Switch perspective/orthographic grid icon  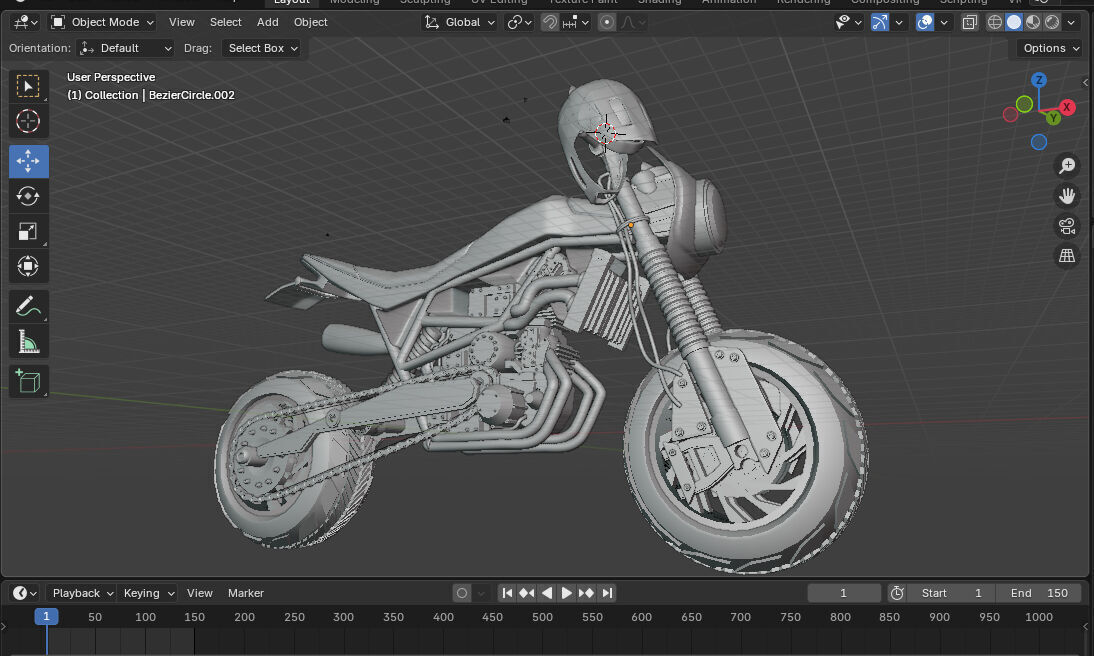click(1067, 256)
